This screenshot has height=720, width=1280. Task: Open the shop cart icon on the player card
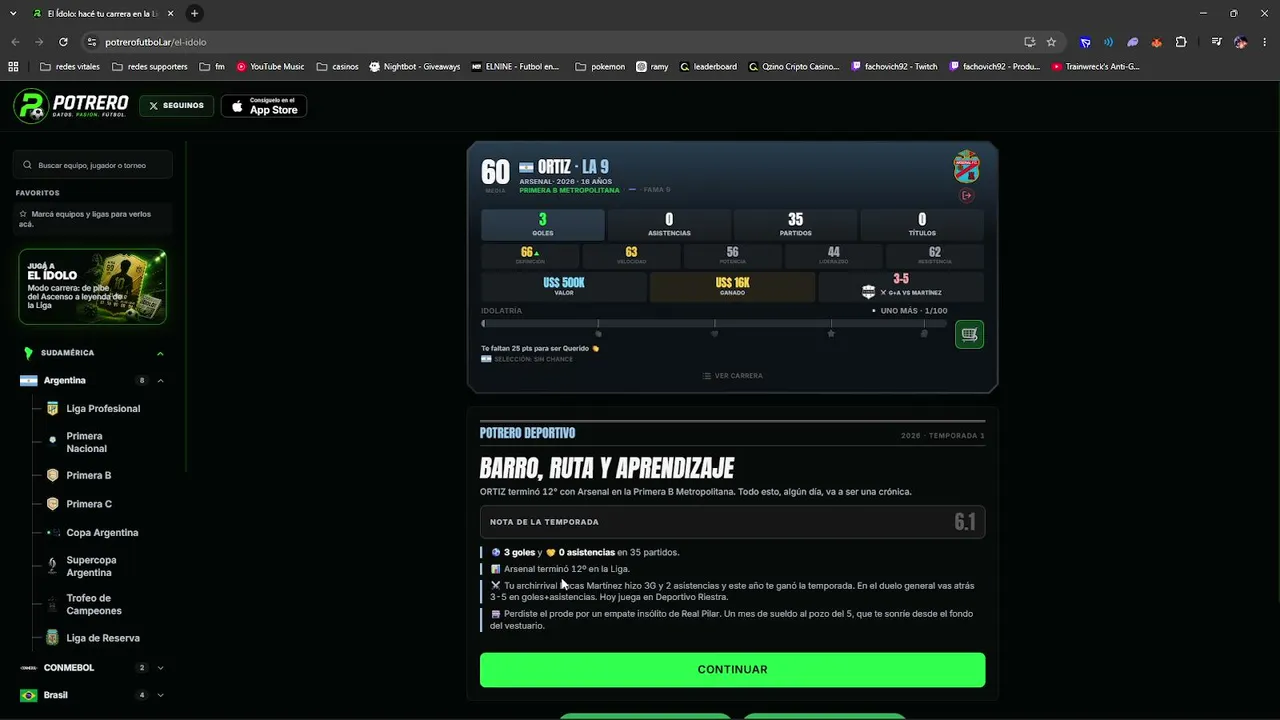(969, 334)
